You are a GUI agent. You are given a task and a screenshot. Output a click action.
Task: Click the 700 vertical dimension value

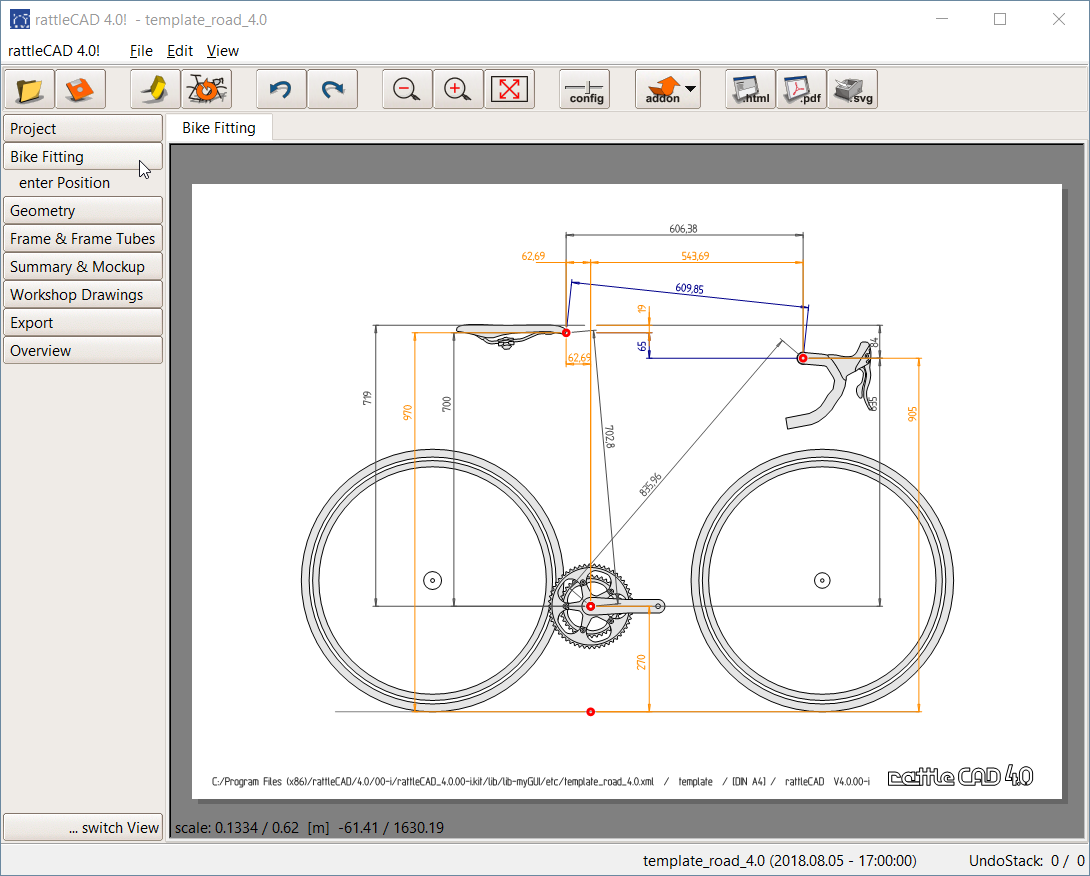pyautogui.click(x=447, y=403)
